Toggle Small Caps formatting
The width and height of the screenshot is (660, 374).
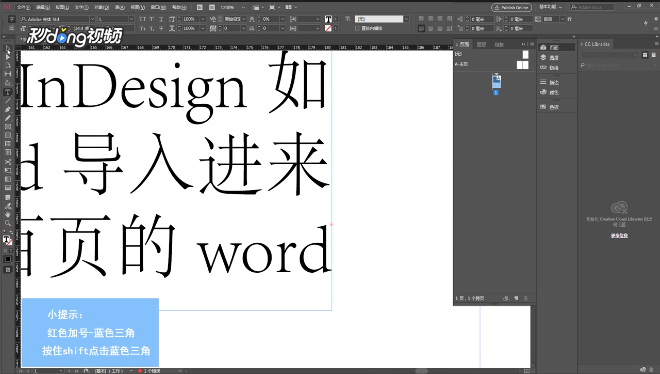143,28
